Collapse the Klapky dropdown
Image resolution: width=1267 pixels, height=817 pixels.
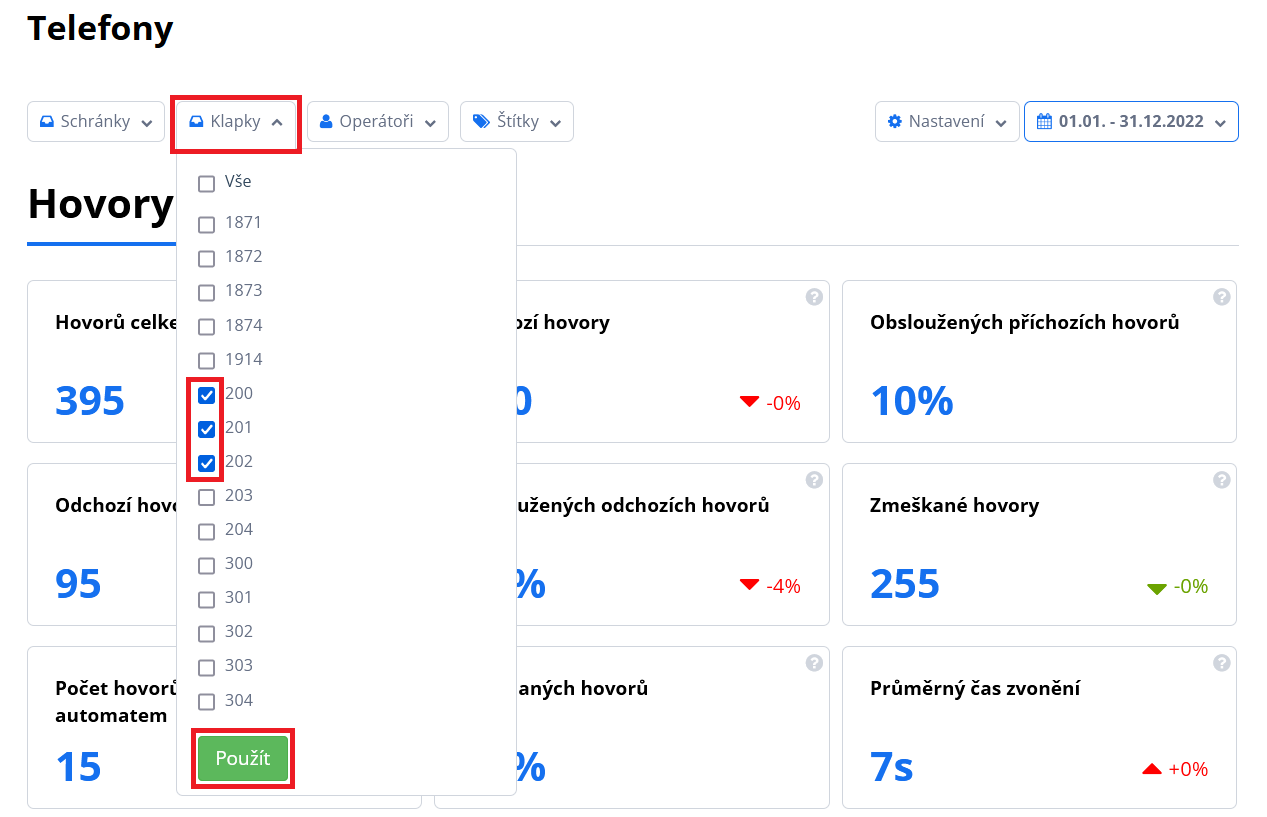(x=236, y=122)
